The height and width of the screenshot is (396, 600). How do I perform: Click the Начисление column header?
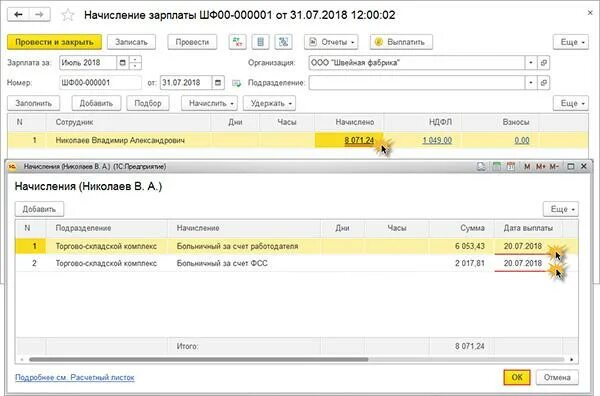click(244, 228)
